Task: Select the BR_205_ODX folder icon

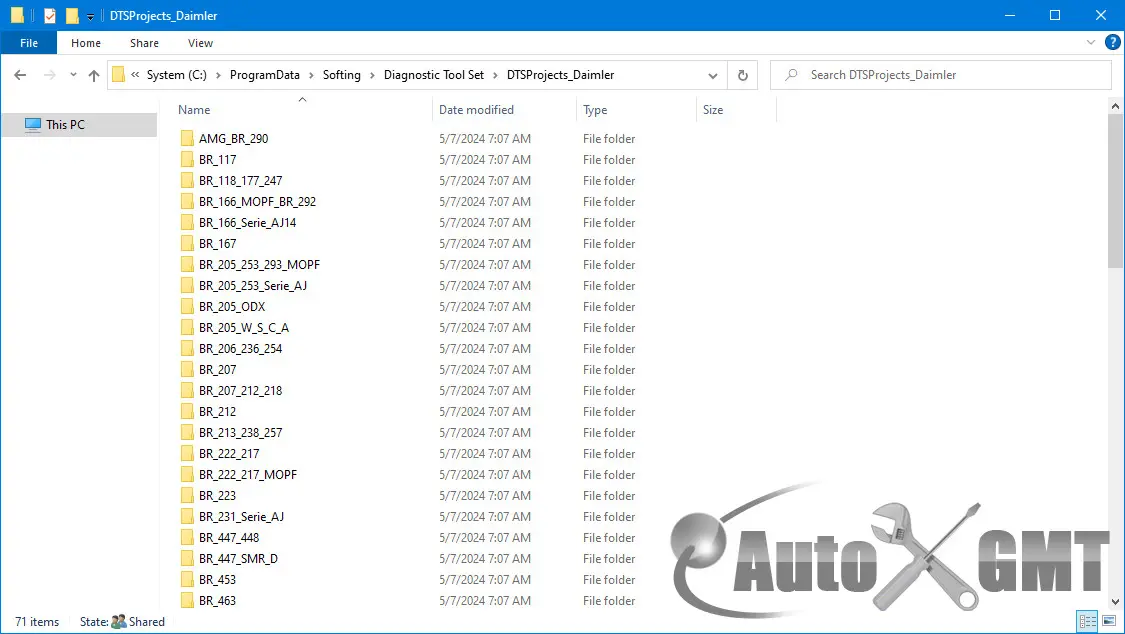Action: tap(187, 306)
